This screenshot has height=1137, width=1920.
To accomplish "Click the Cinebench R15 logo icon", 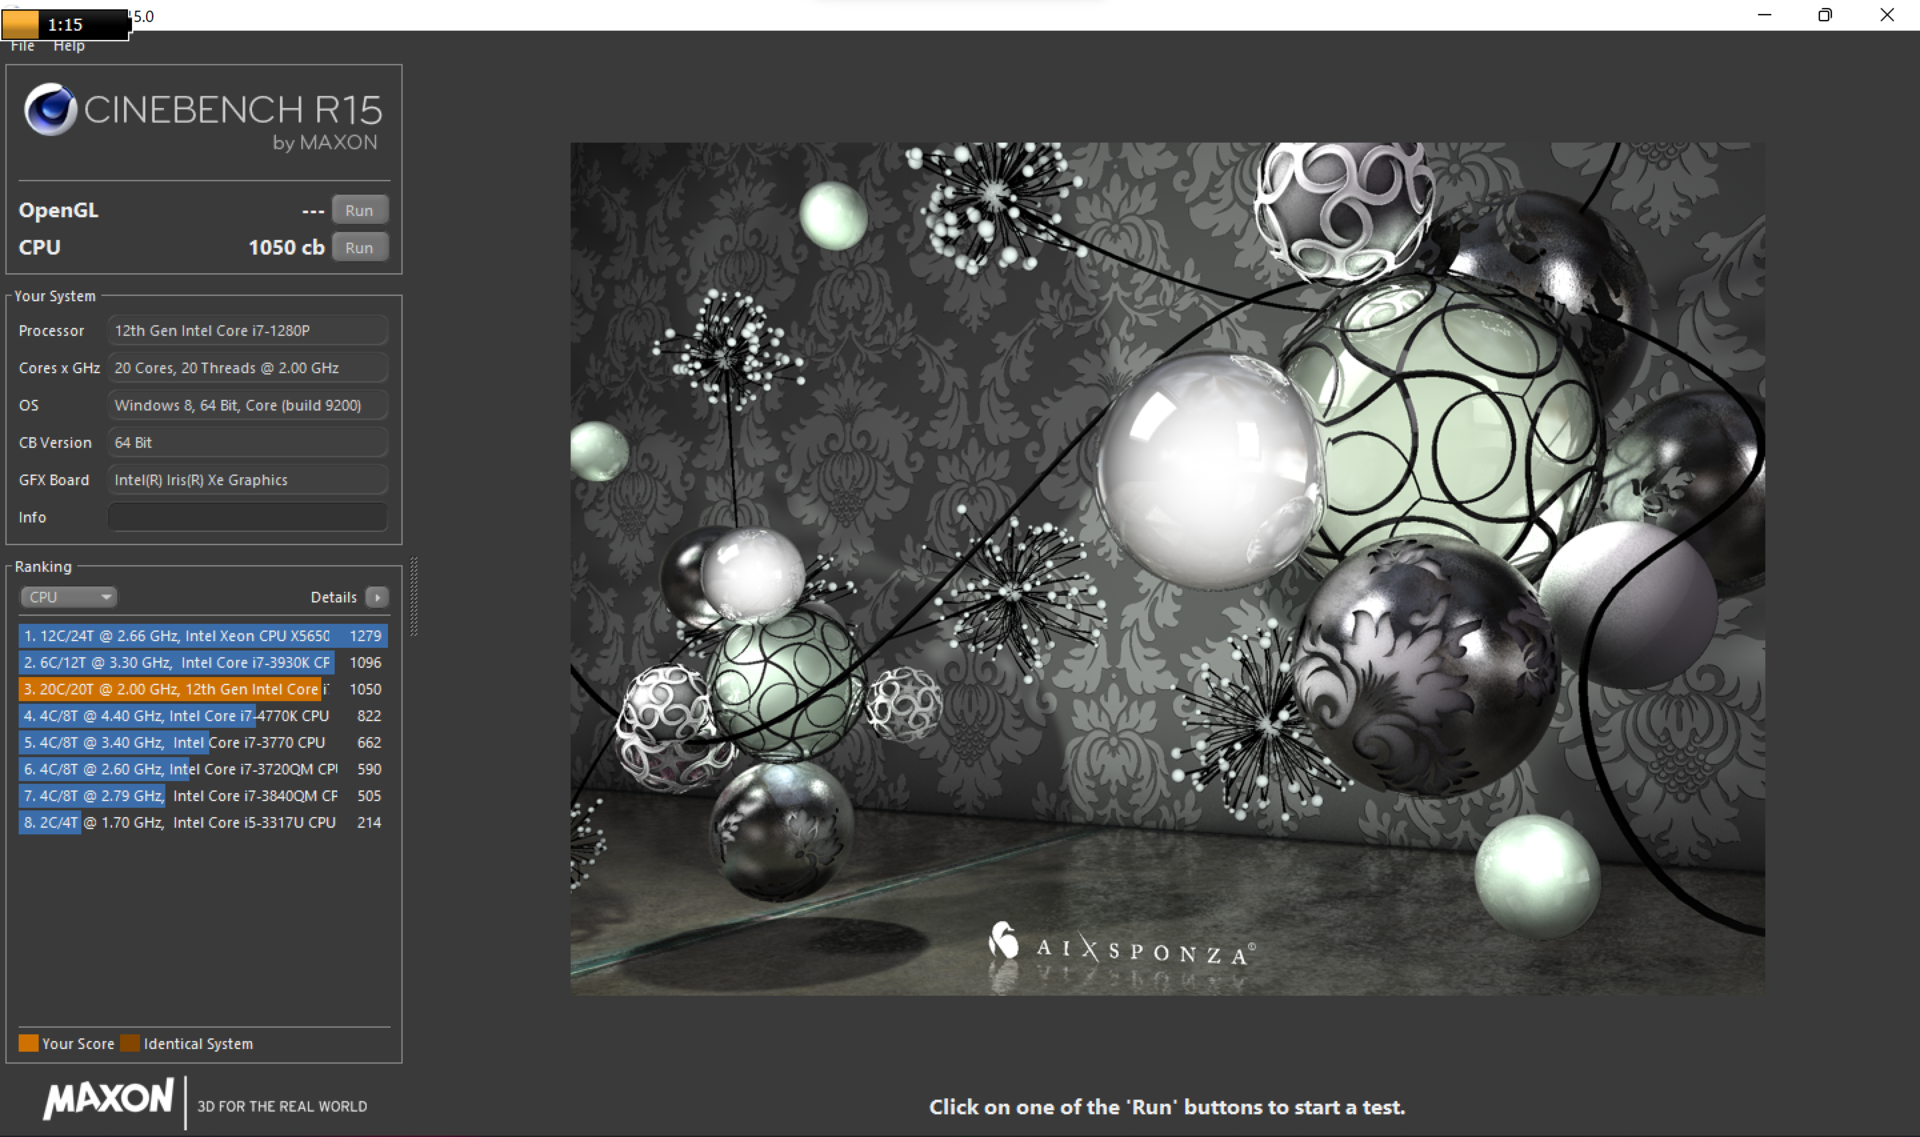I will pyautogui.click(x=50, y=109).
